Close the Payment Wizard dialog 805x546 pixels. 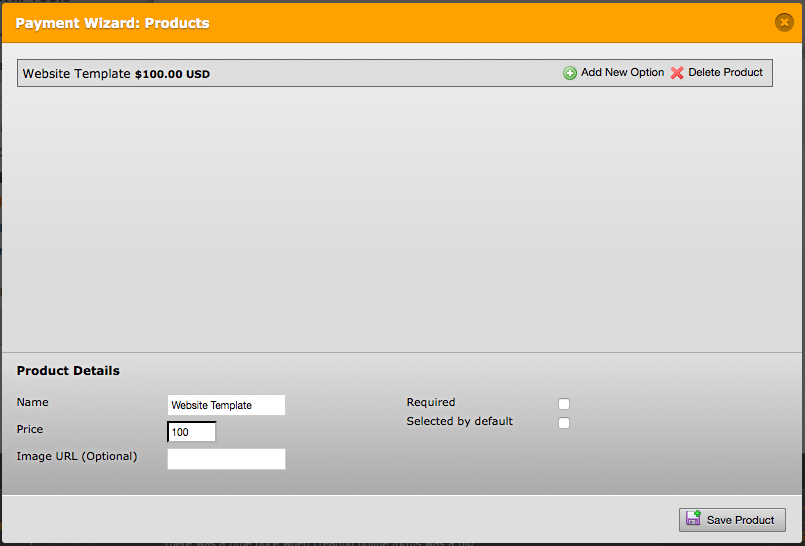pyautogui.click(x=784, y=22)
